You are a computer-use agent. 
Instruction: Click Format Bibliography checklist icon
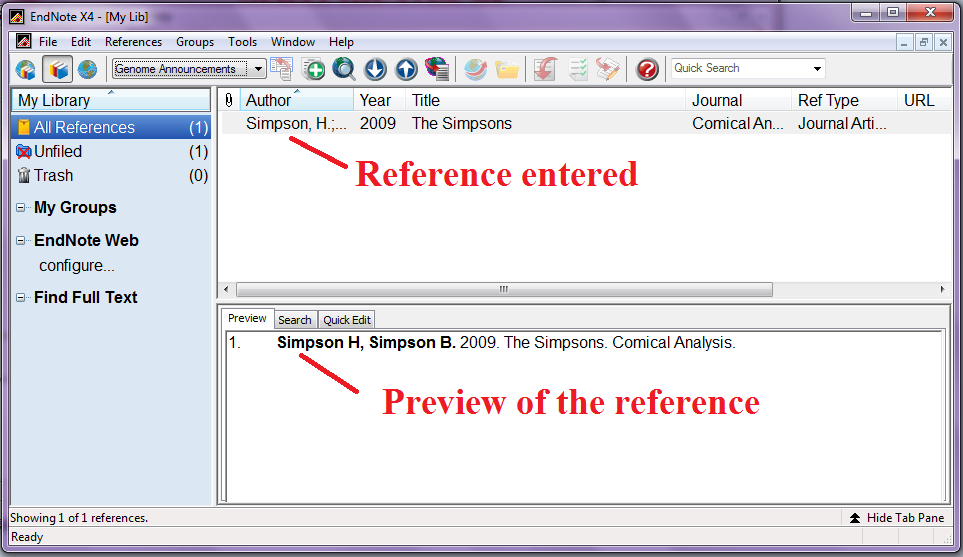[x=577, y=69]
